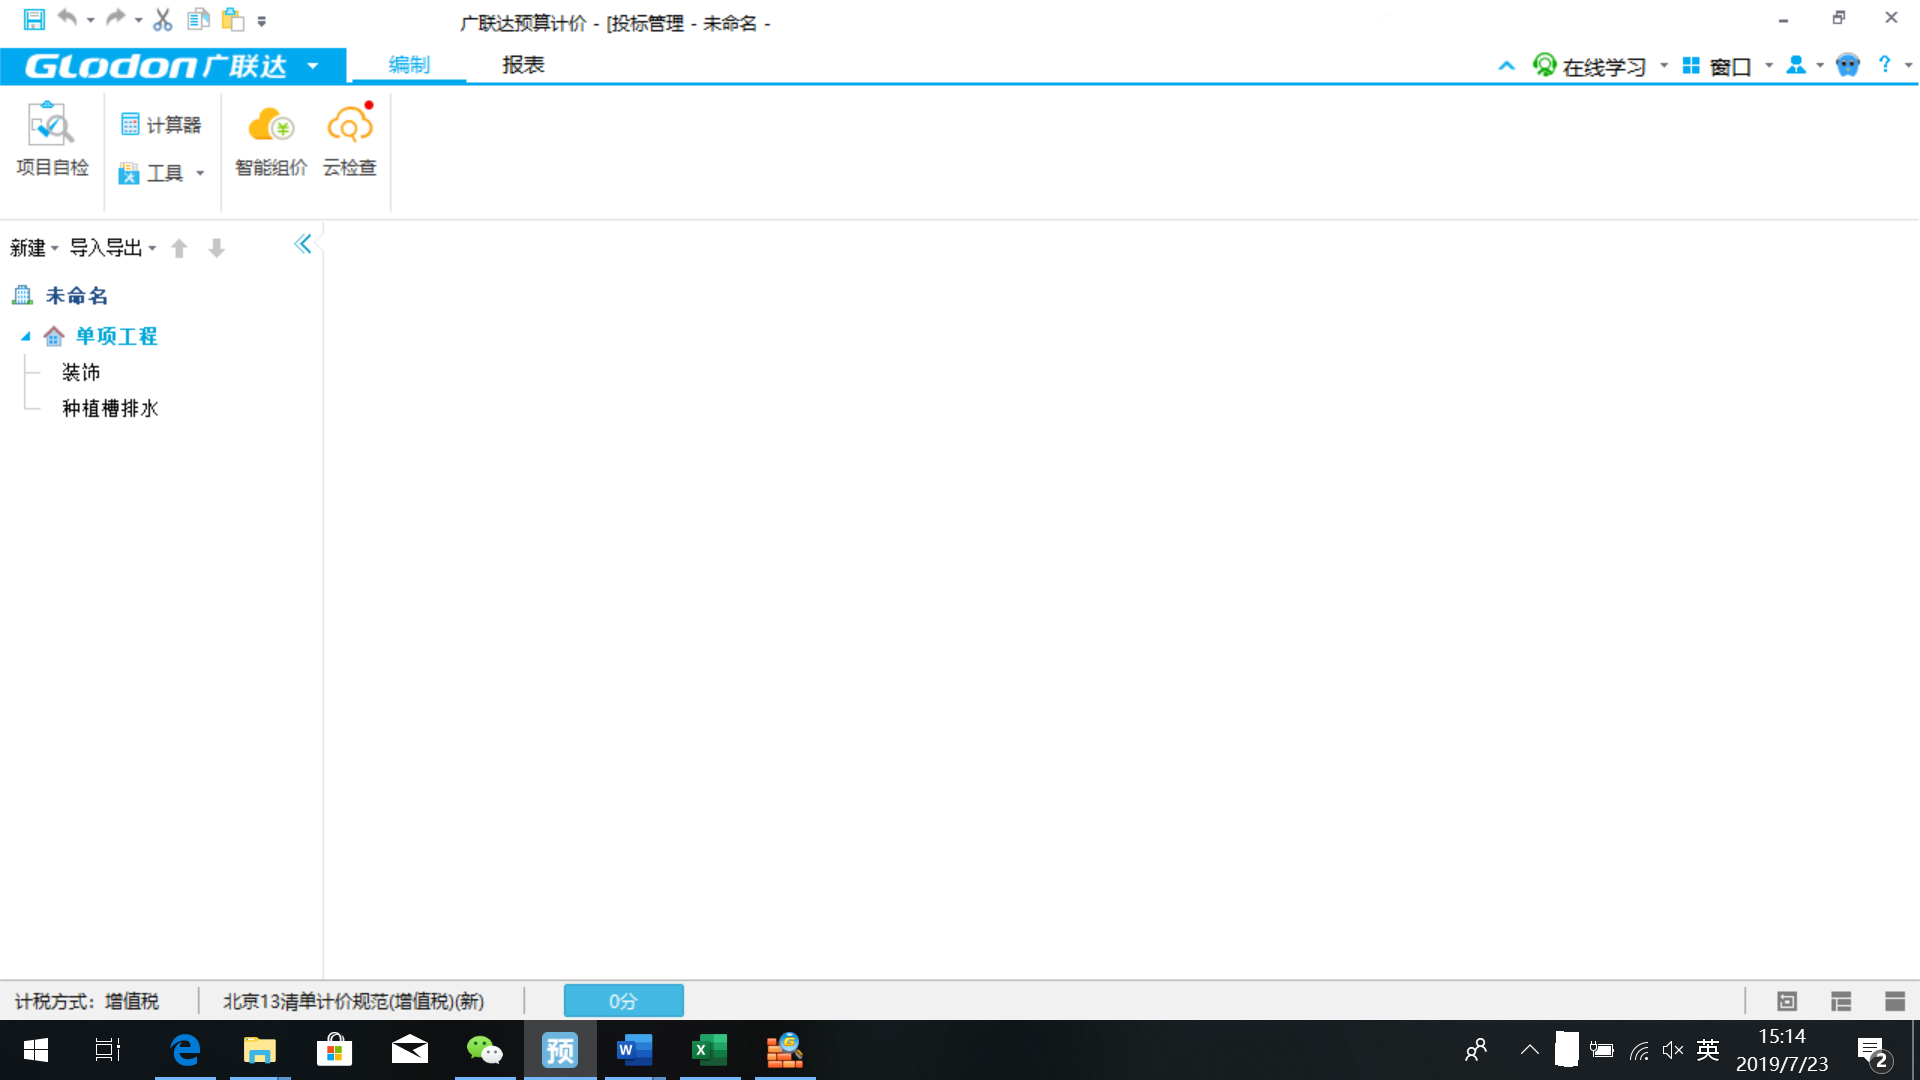Collapse the ribbon with the up chevron
This screenshot has height=1080, width=1920.
[x=1506, y=66]
